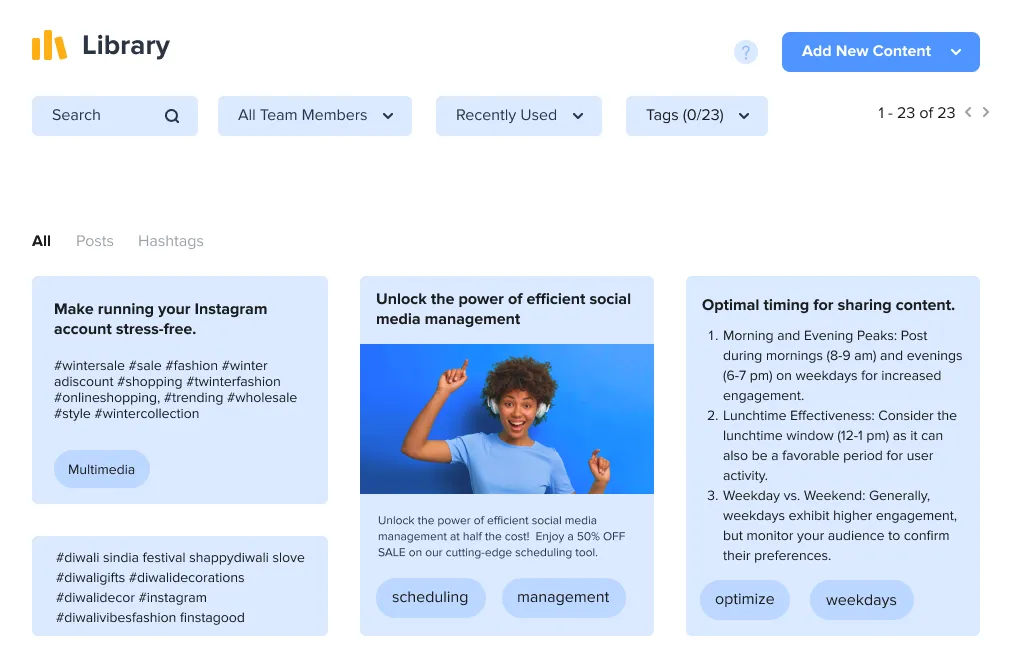Select the All tab
This screenshot has height=660, width=1012.
click(41, 241)
